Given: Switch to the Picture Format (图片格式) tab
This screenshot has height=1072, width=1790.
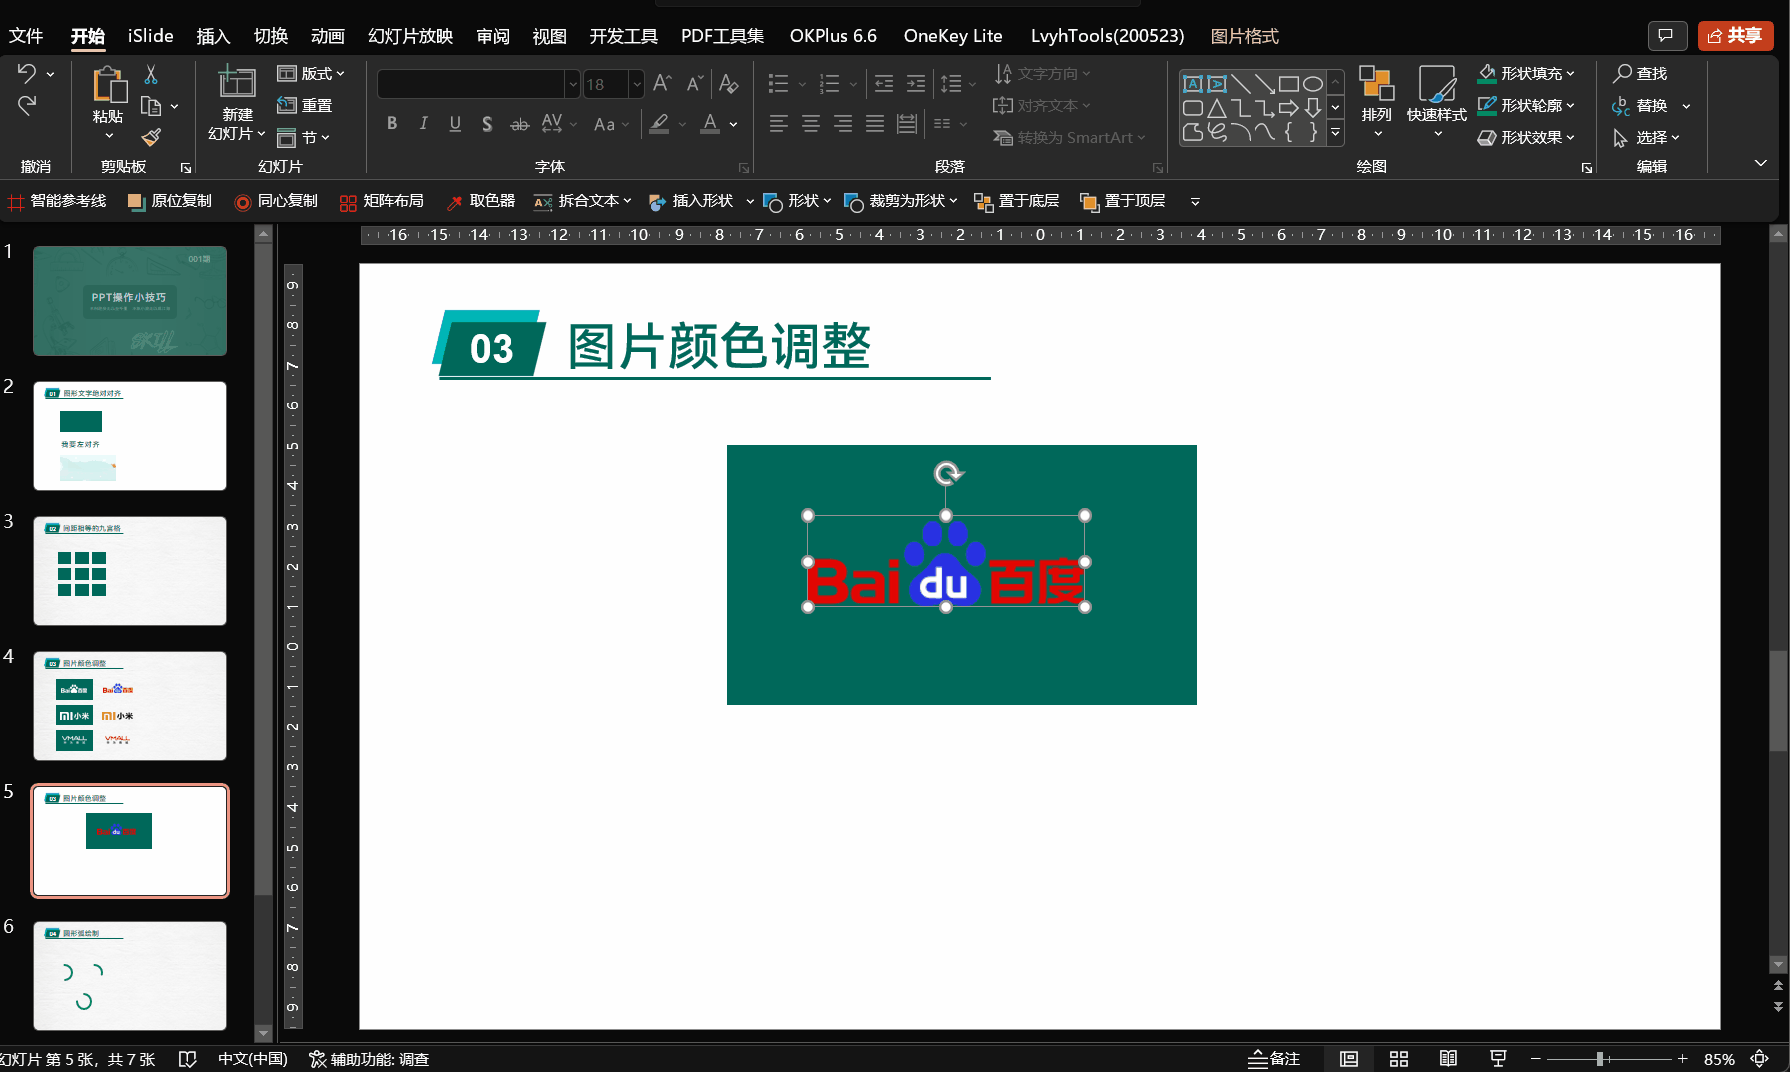Looking at the screenshot, I should (x=1244, y=36).
